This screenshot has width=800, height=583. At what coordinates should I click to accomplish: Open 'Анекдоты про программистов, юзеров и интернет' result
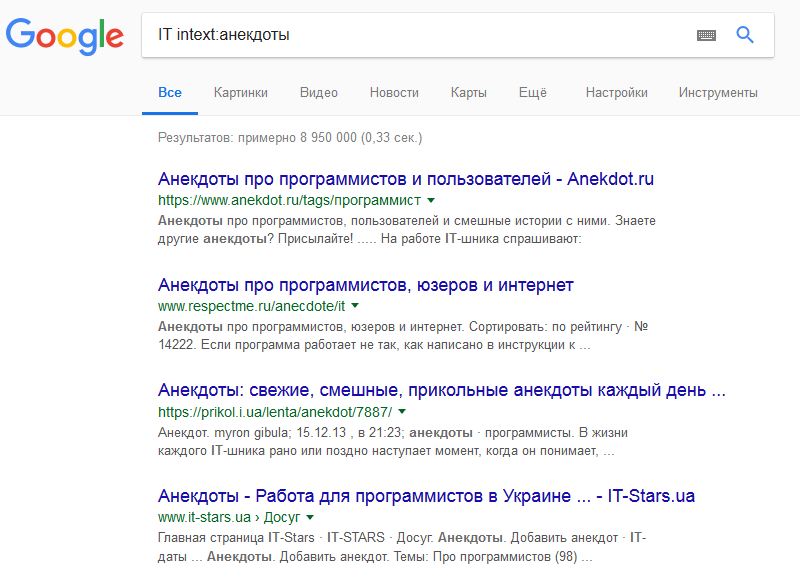365,285
